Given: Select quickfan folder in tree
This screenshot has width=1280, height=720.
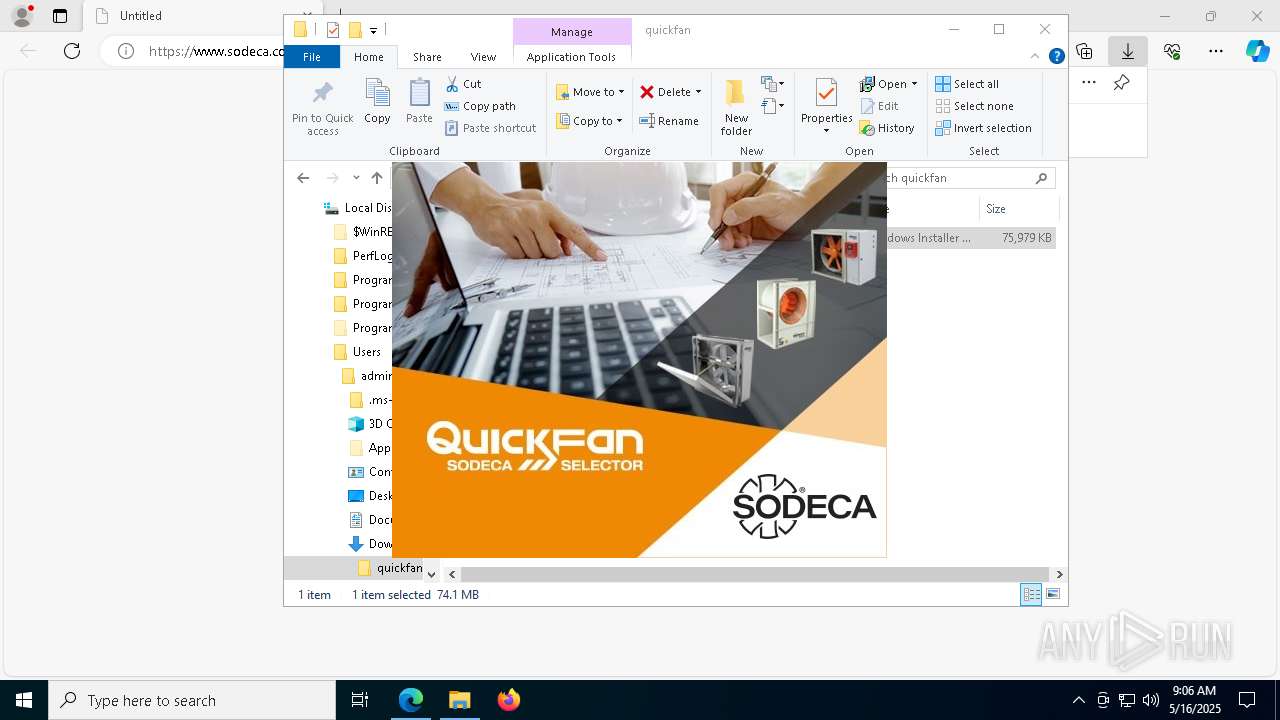Looking at the screenshot, I should (x=391, y=568).
